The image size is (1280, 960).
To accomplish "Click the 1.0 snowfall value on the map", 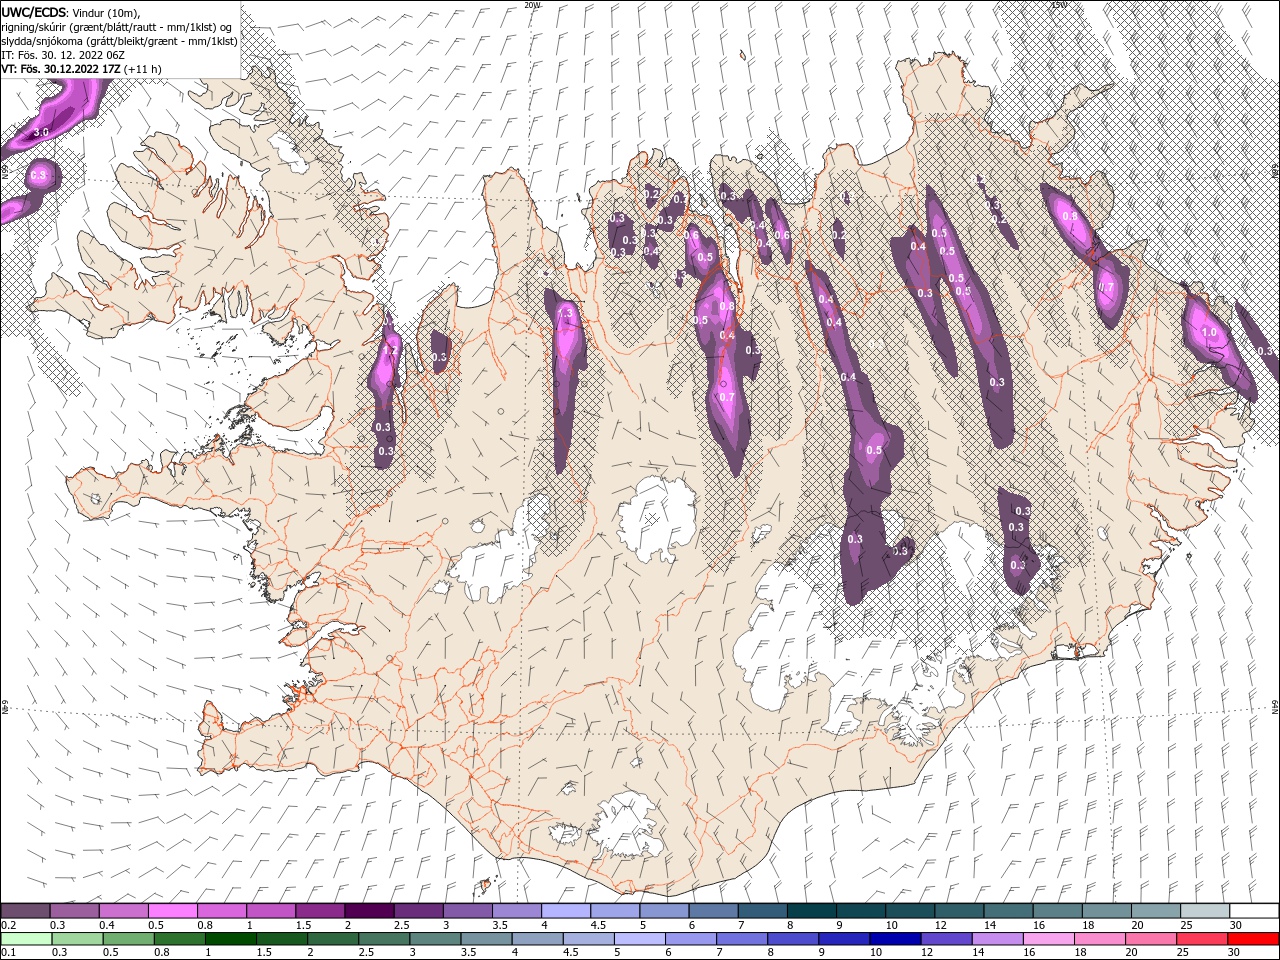I will (1208, 333).
